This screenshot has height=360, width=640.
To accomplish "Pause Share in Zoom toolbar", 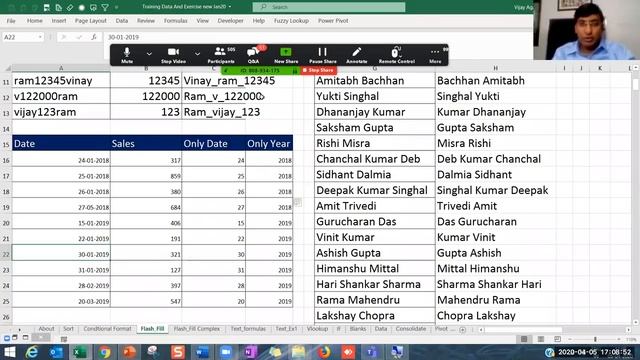I will pos(322,55).
